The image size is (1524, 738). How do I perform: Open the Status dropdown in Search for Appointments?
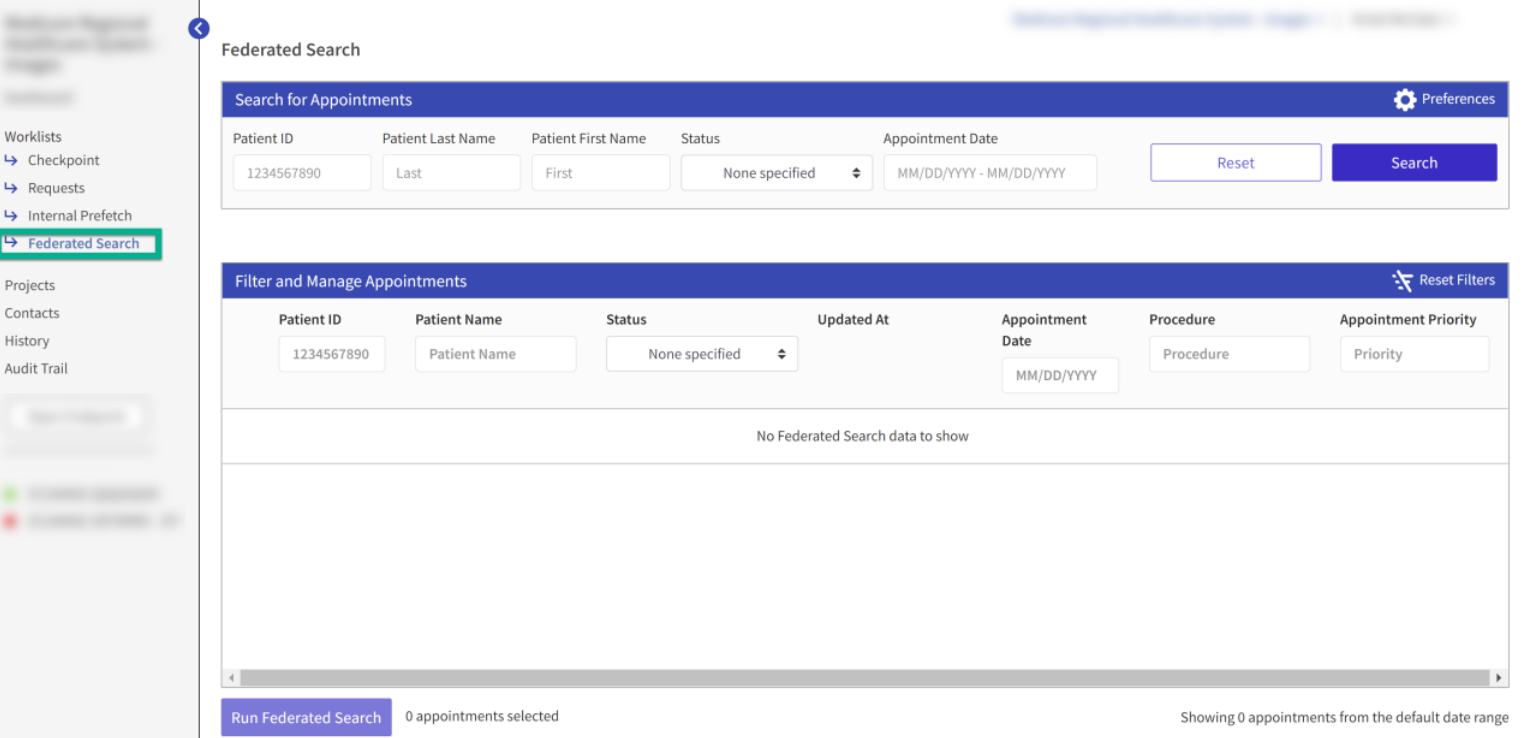pyautogui.click(x=776, y=172)
